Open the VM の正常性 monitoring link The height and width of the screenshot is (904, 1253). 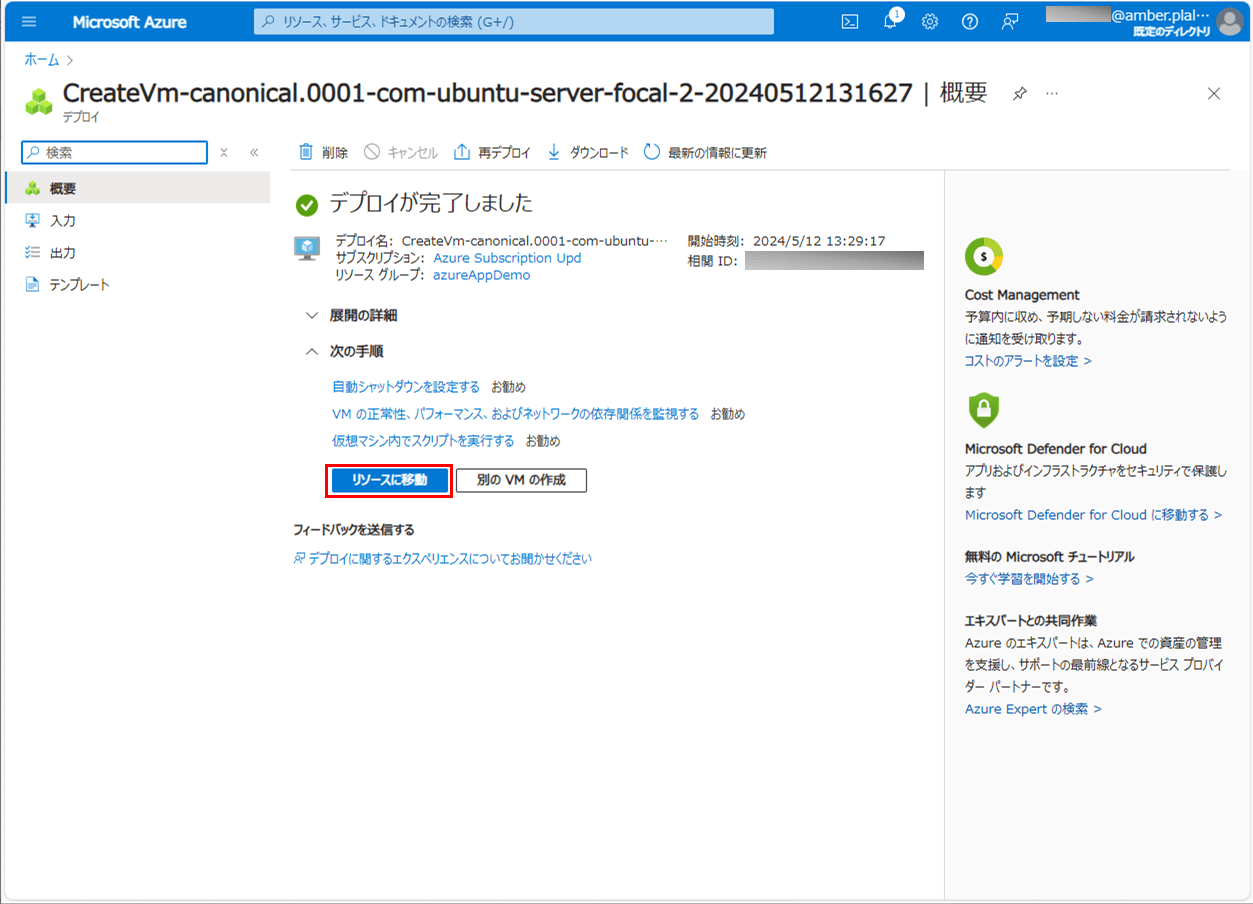[516, 414]
